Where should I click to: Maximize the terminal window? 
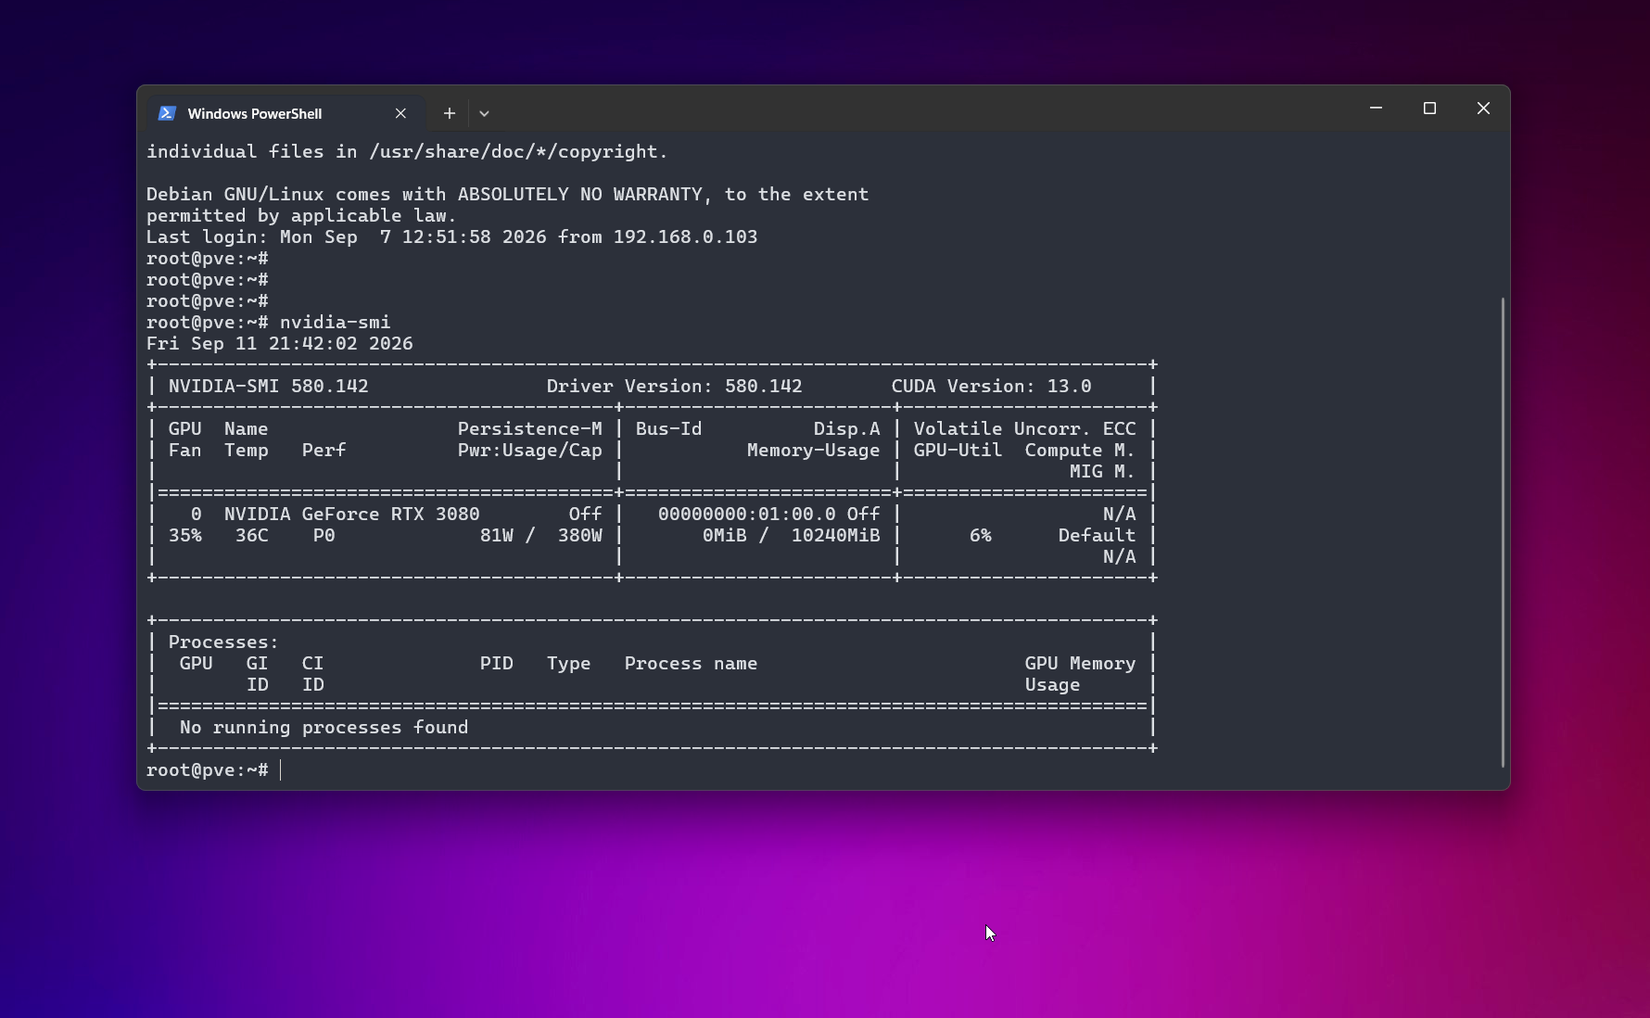point(1429,108)
